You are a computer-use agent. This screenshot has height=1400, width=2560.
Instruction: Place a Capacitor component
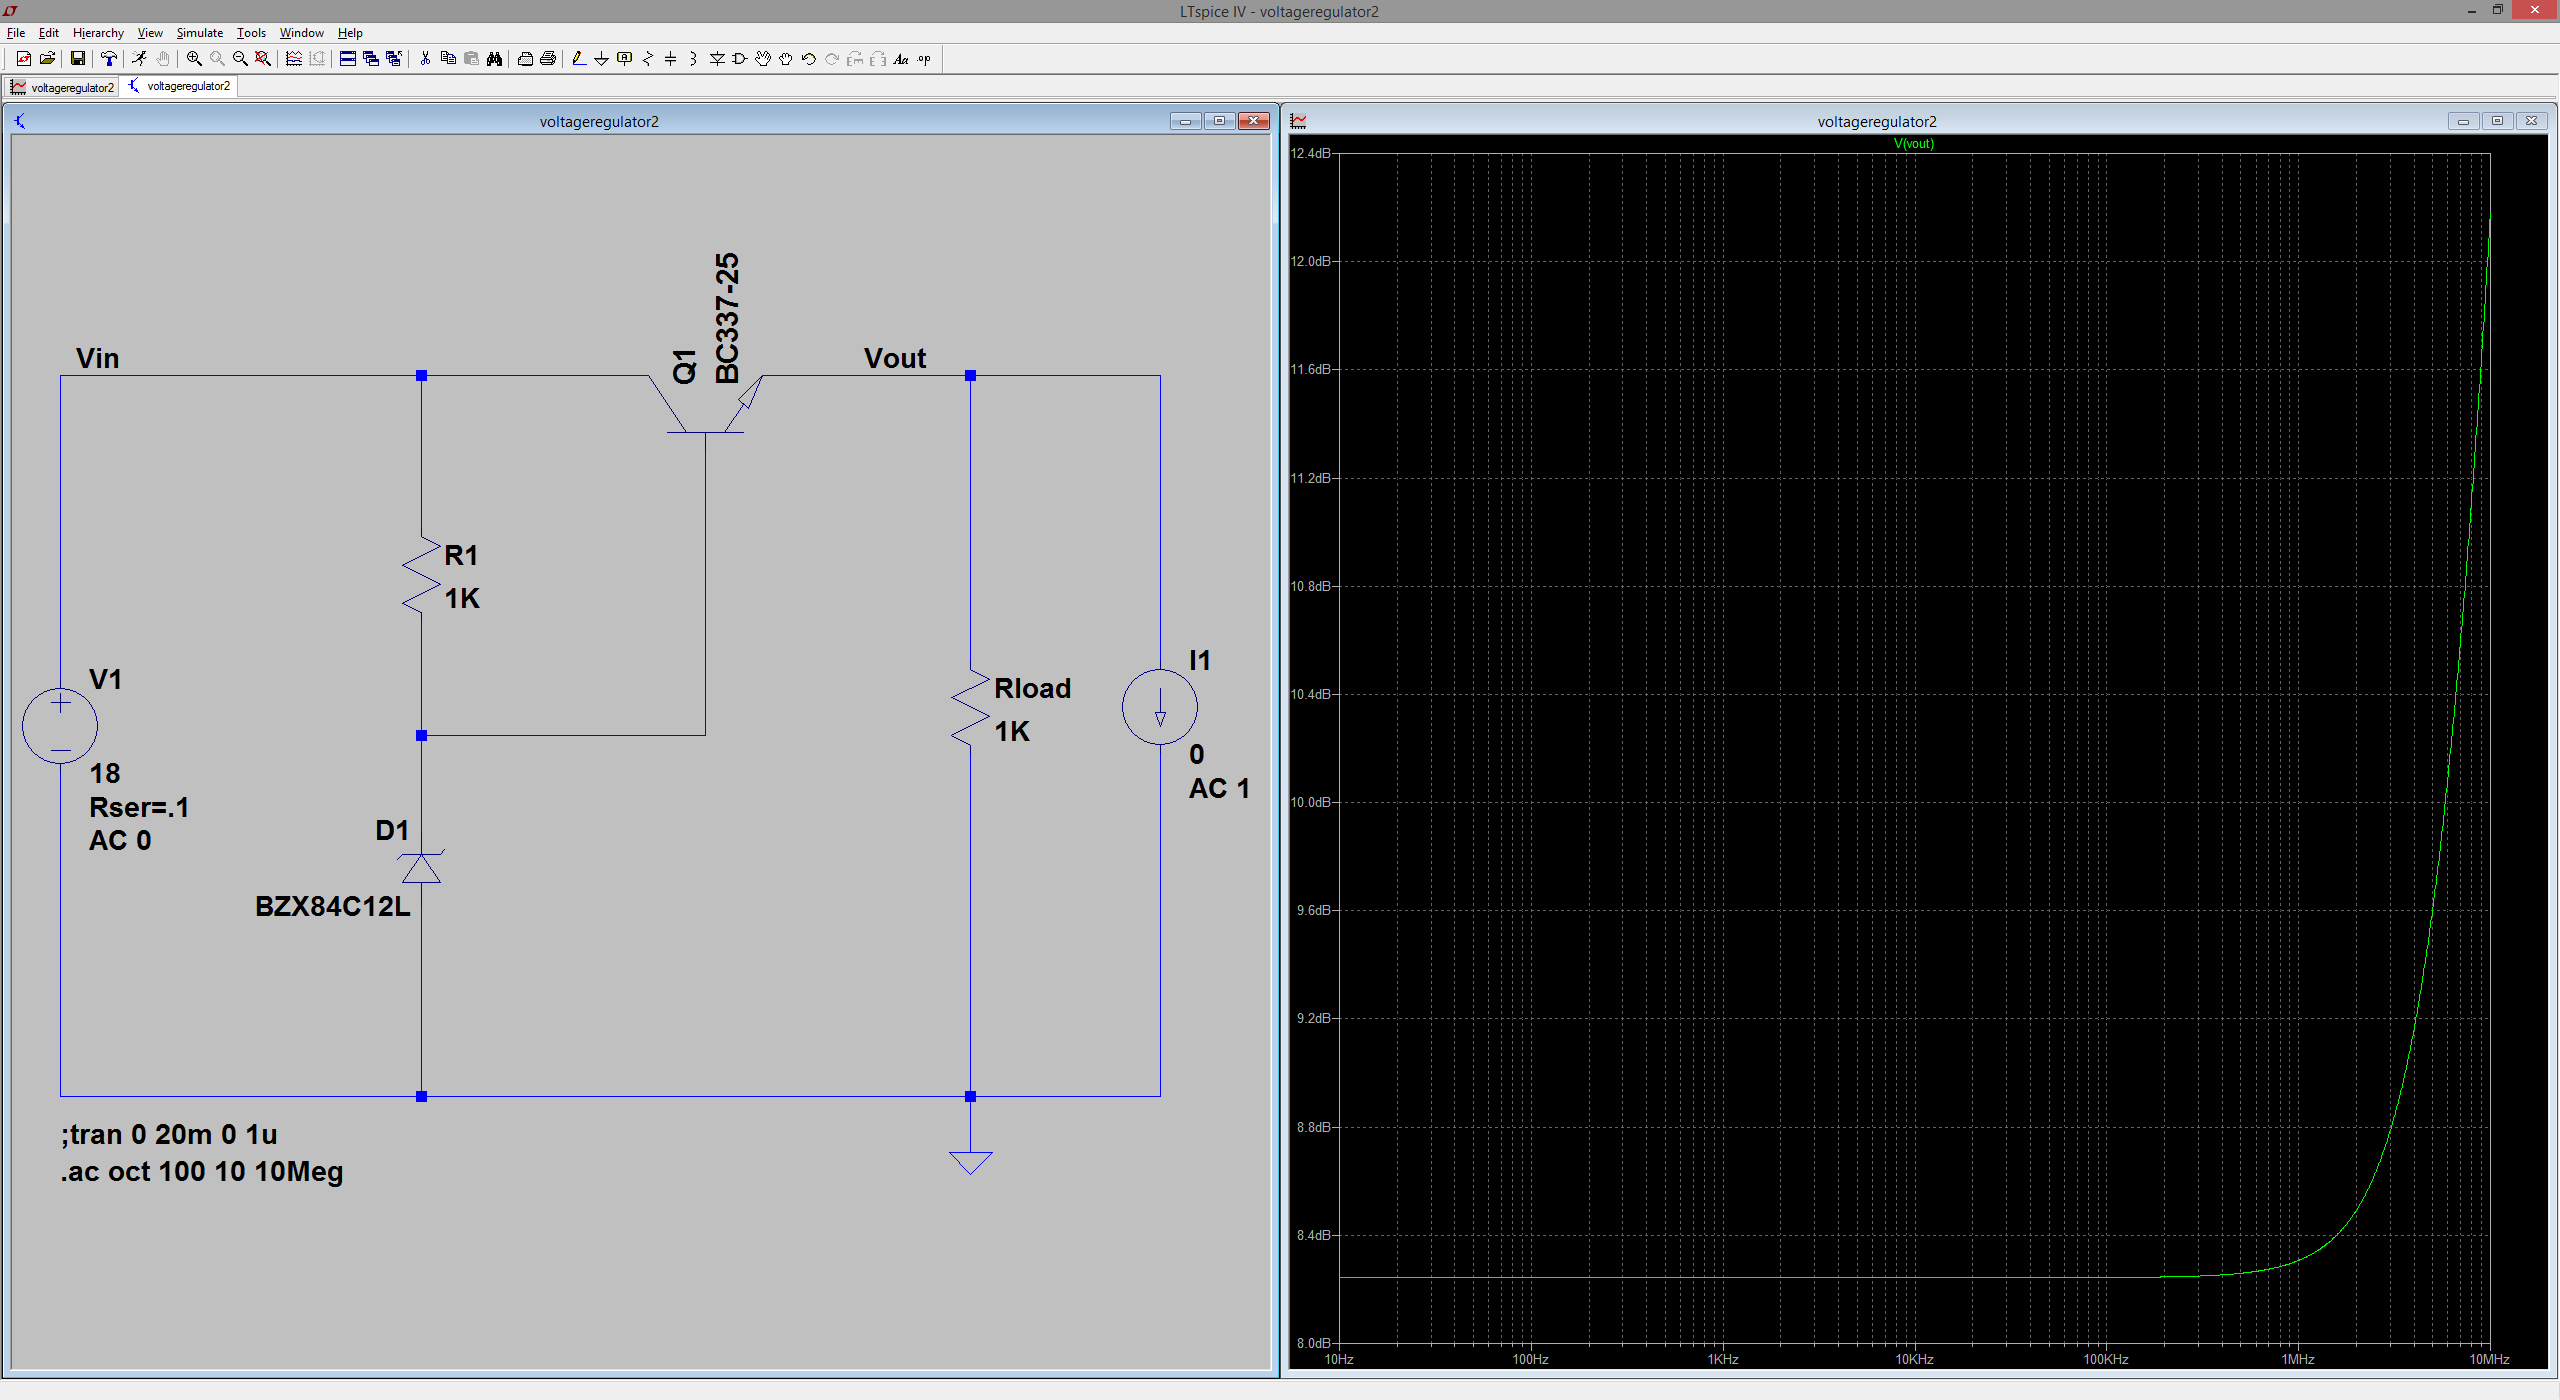tap(671, 59)
